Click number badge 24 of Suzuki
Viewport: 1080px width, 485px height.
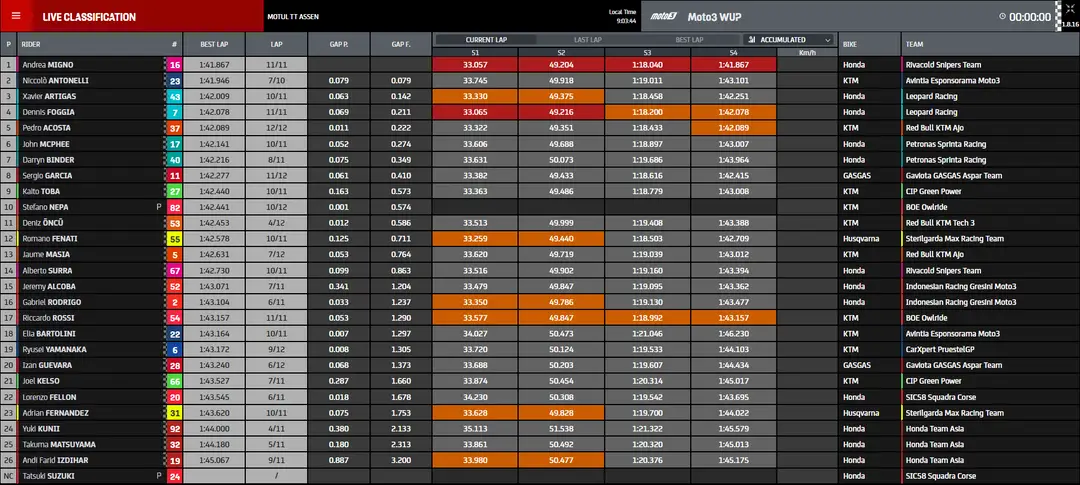pyautogui.click(x=174, y=476)
